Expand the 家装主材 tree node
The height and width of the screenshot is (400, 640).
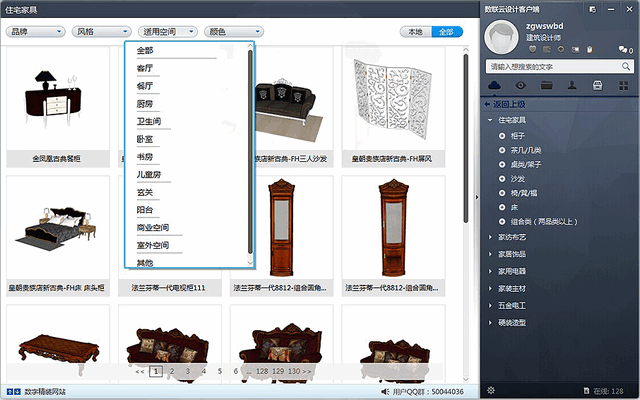[x=490, y=288]
